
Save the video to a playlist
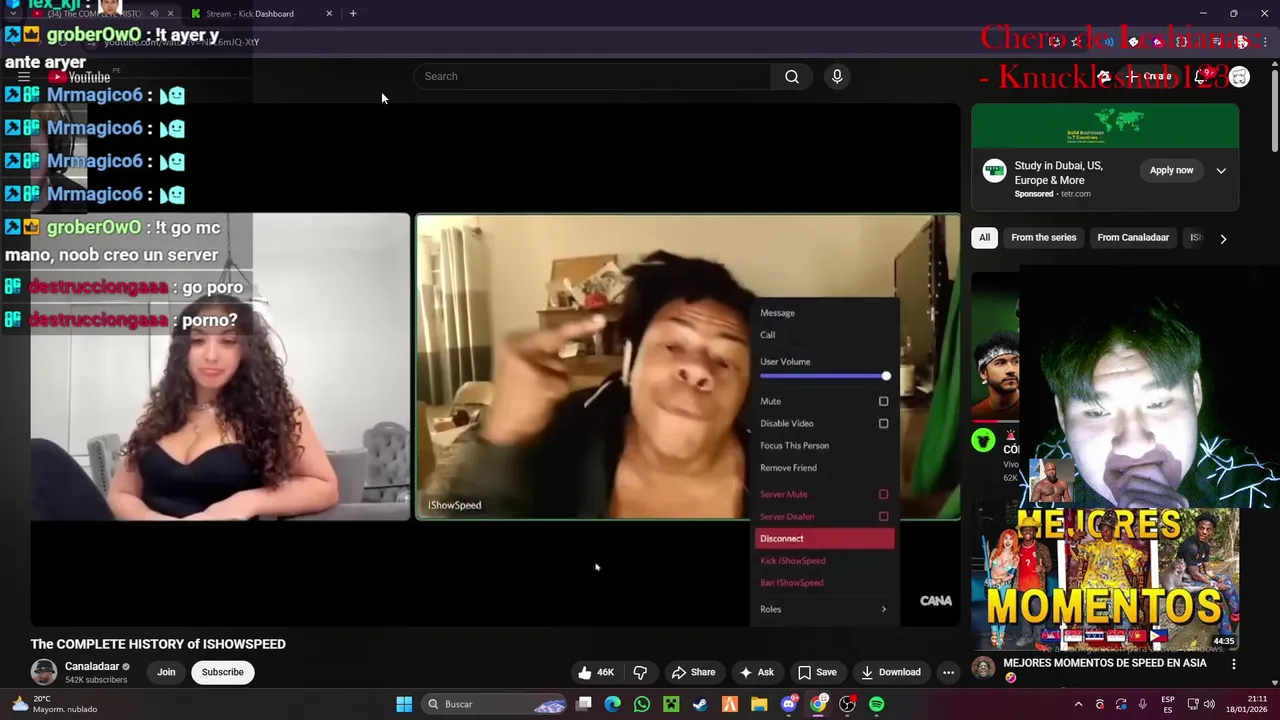(816, 672)
